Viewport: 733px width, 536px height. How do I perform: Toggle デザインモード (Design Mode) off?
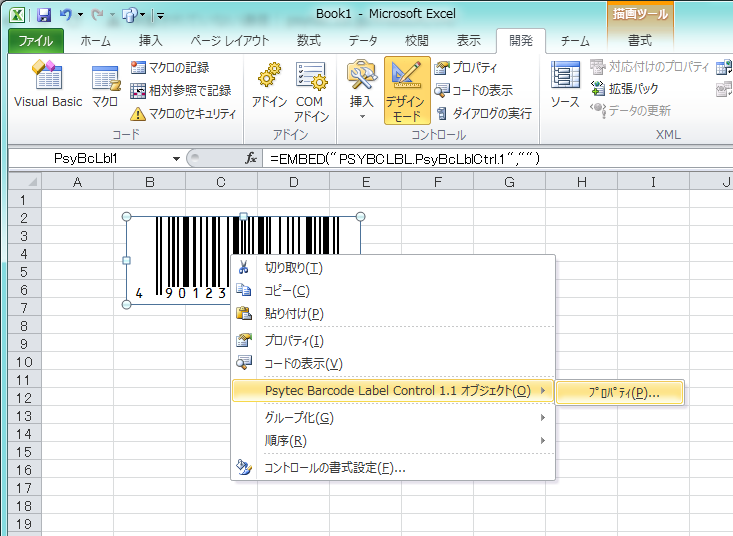pyautogui.click(x=407, y=89)
